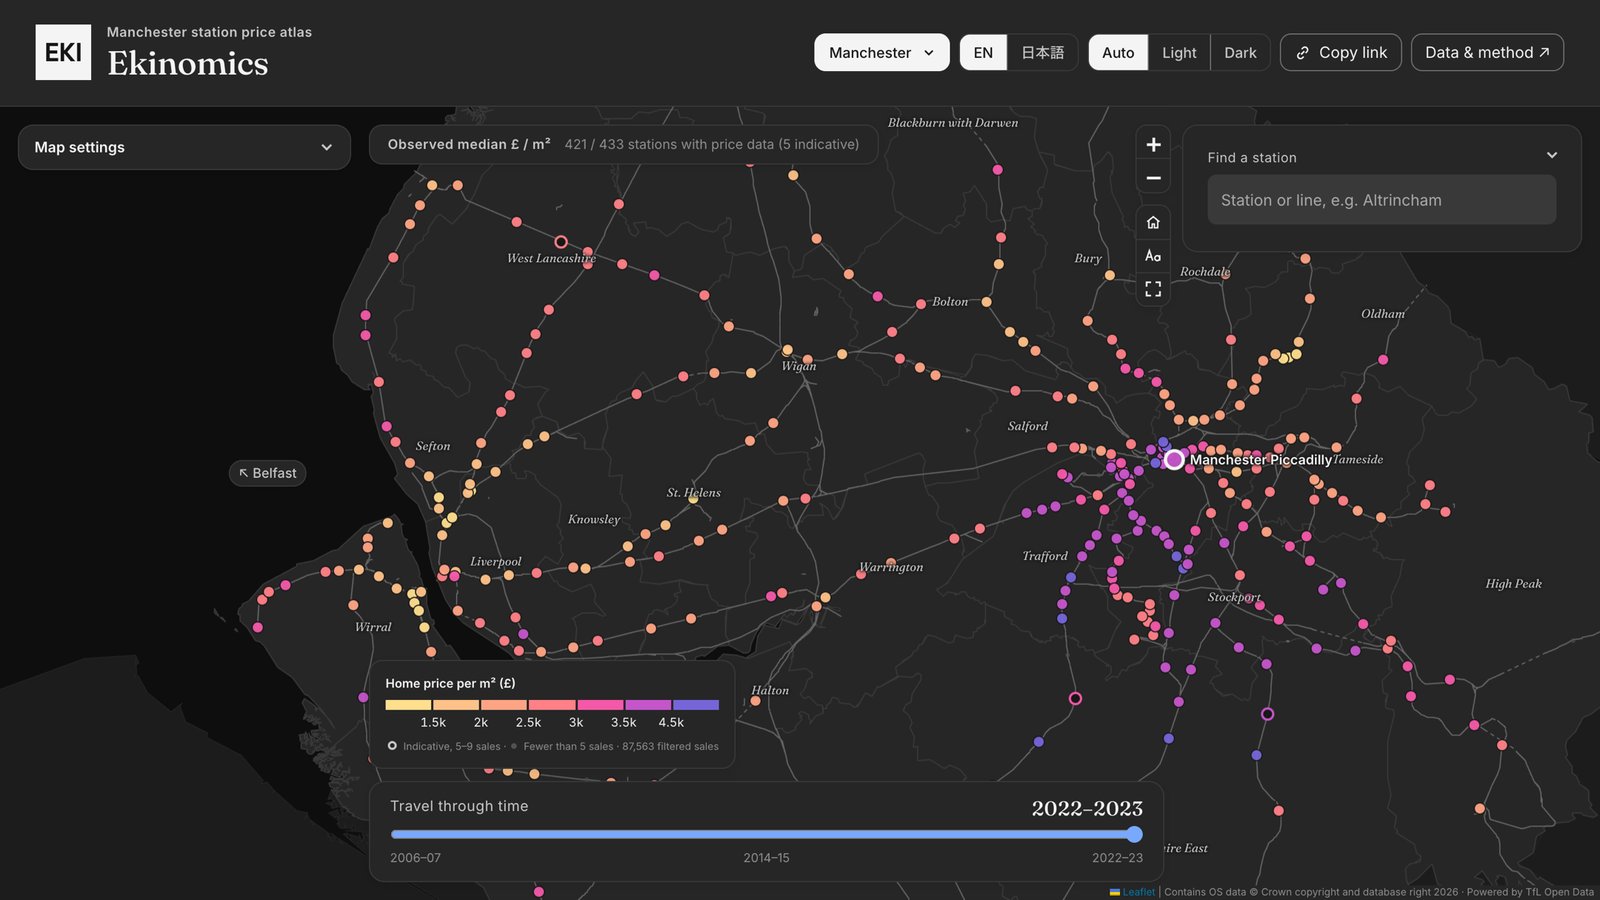Reset map view with home icon
1600x900 pixels.
1153,222
